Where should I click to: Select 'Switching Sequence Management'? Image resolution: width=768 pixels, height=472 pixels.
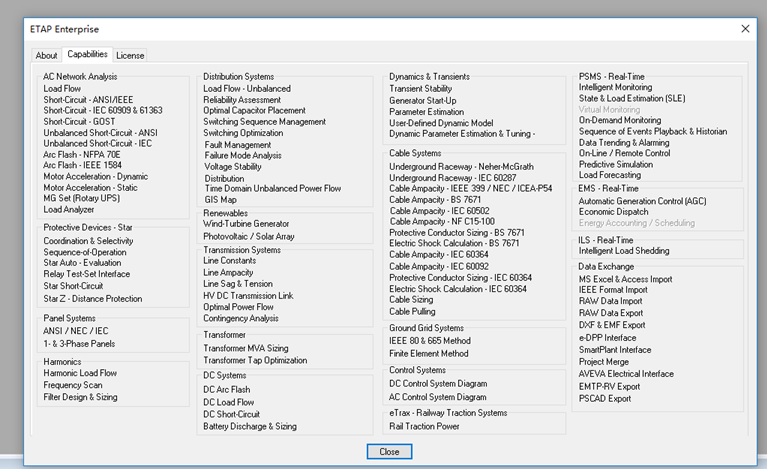(264, 121)
